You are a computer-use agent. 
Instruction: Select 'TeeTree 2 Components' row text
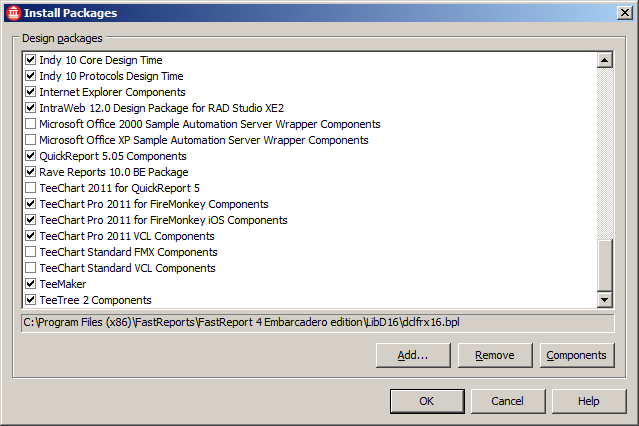point(95,300)
